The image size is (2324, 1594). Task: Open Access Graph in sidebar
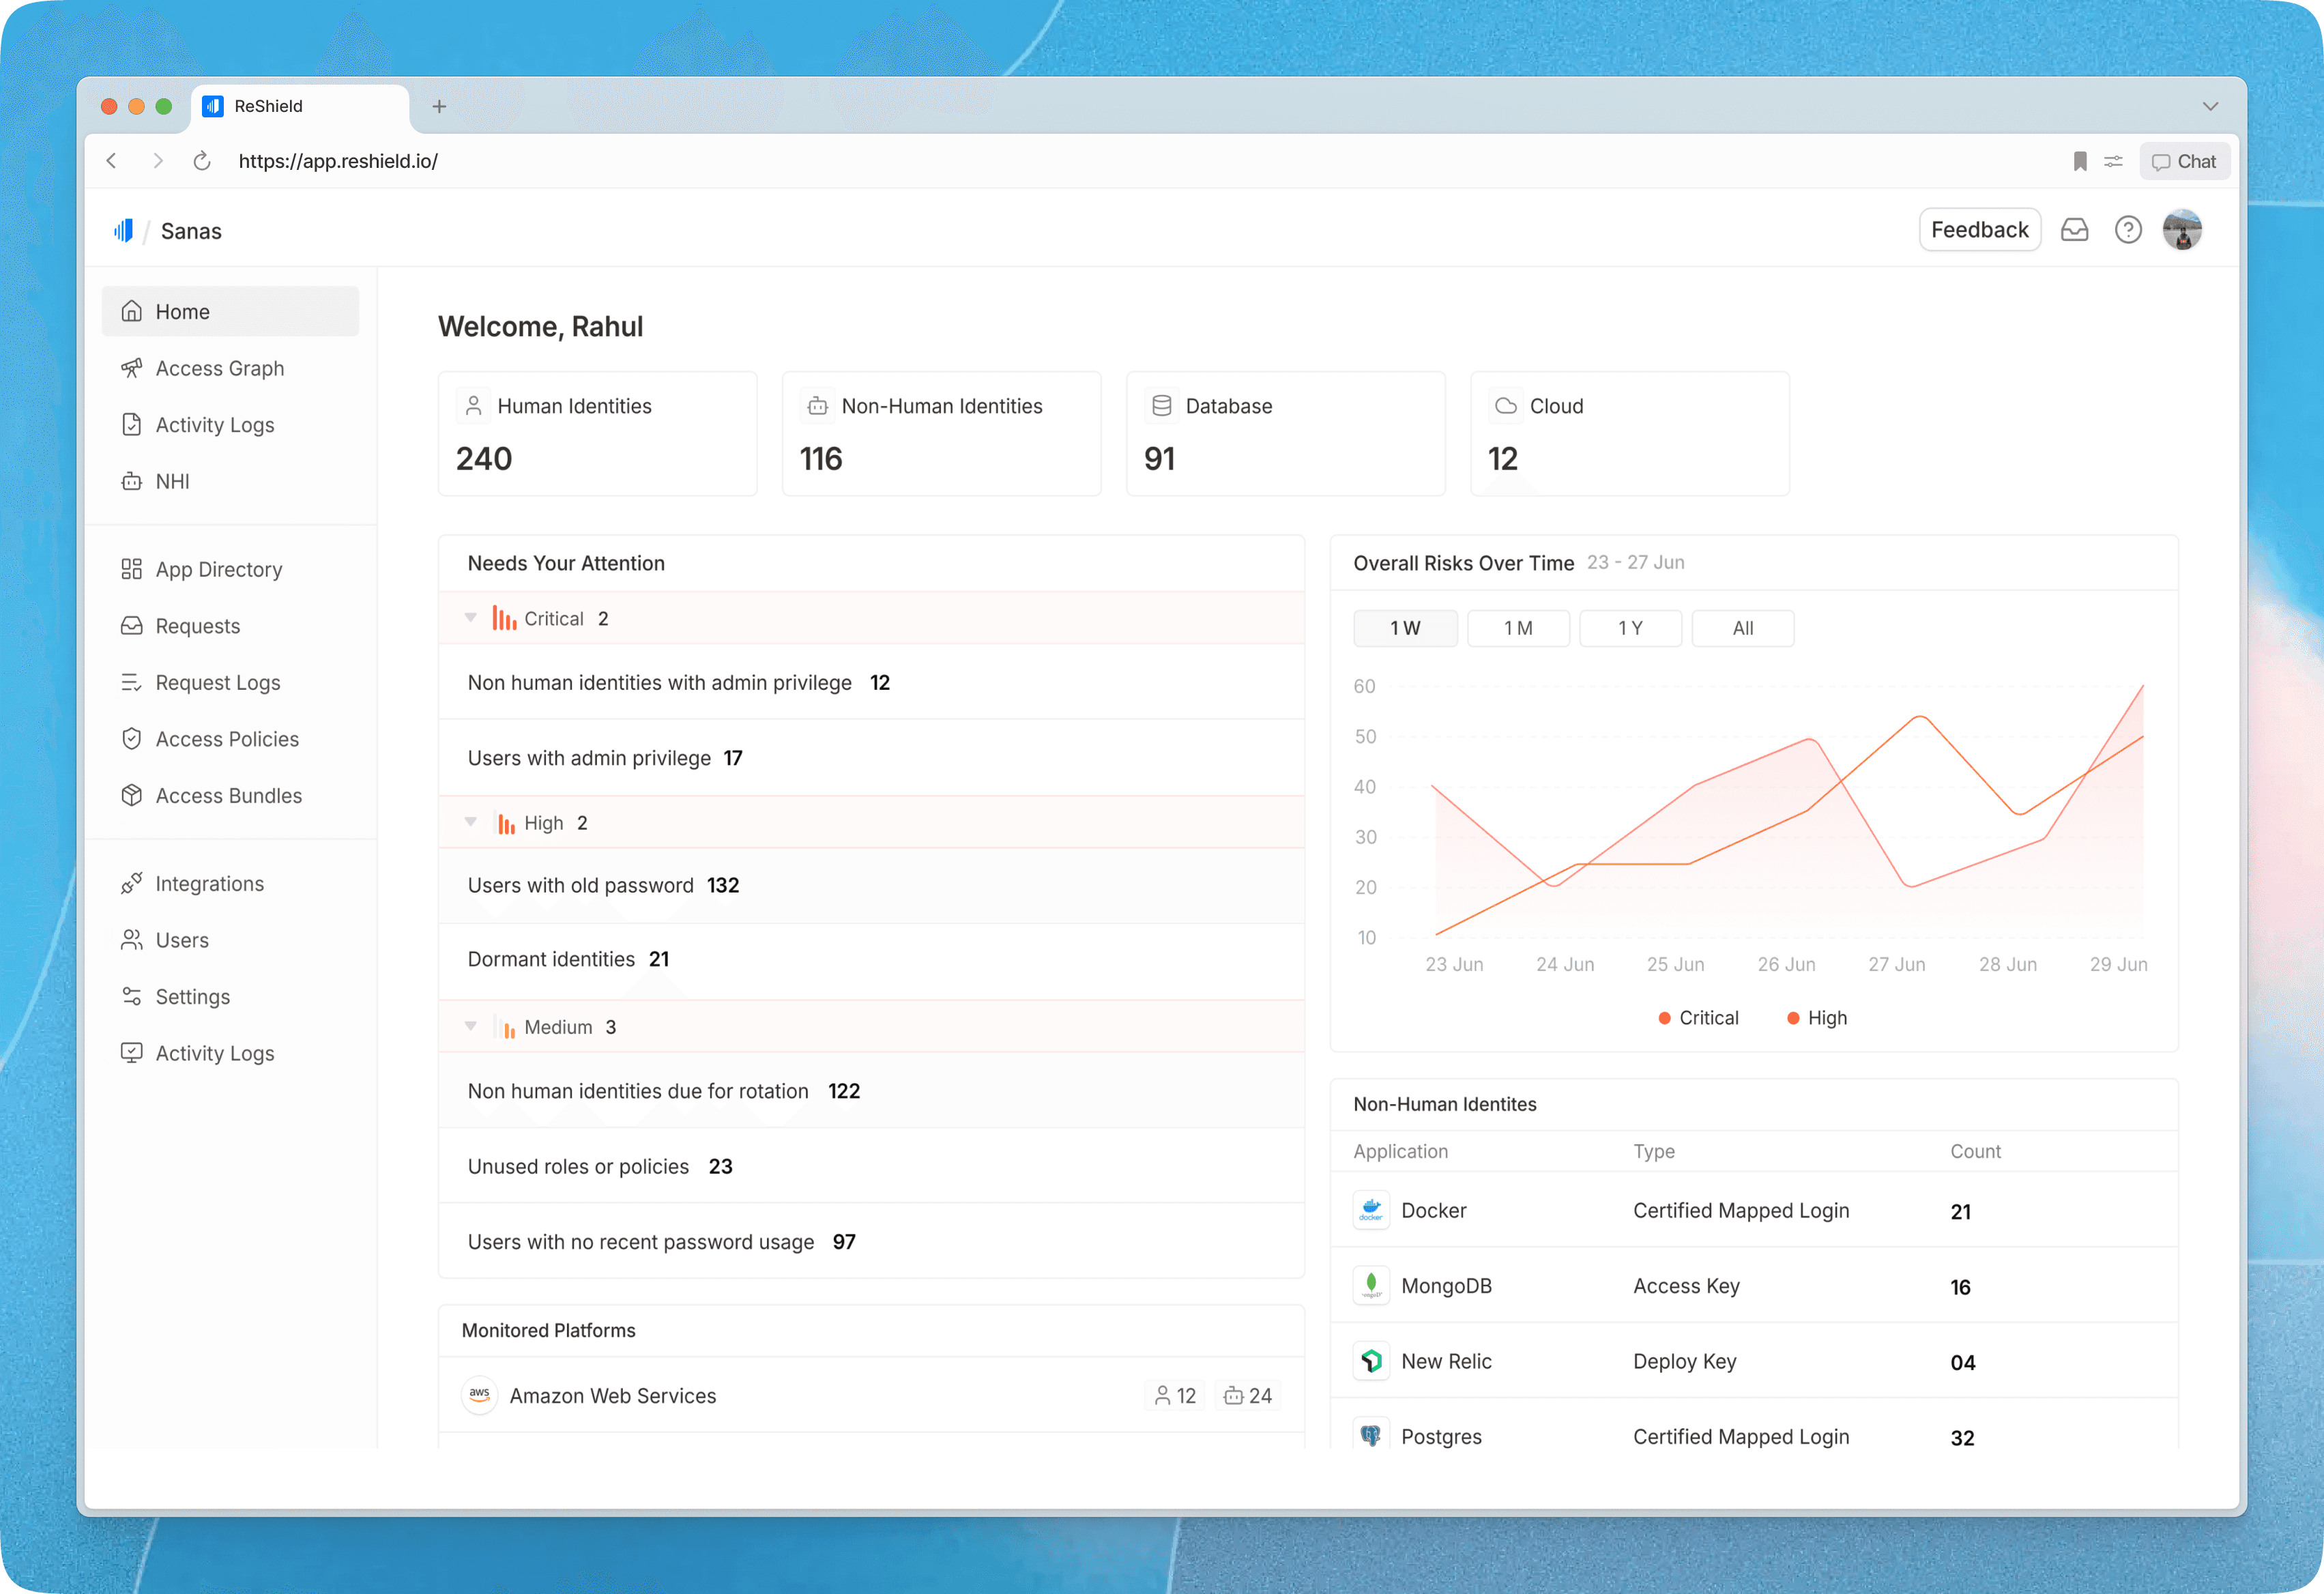click(219, 368)
